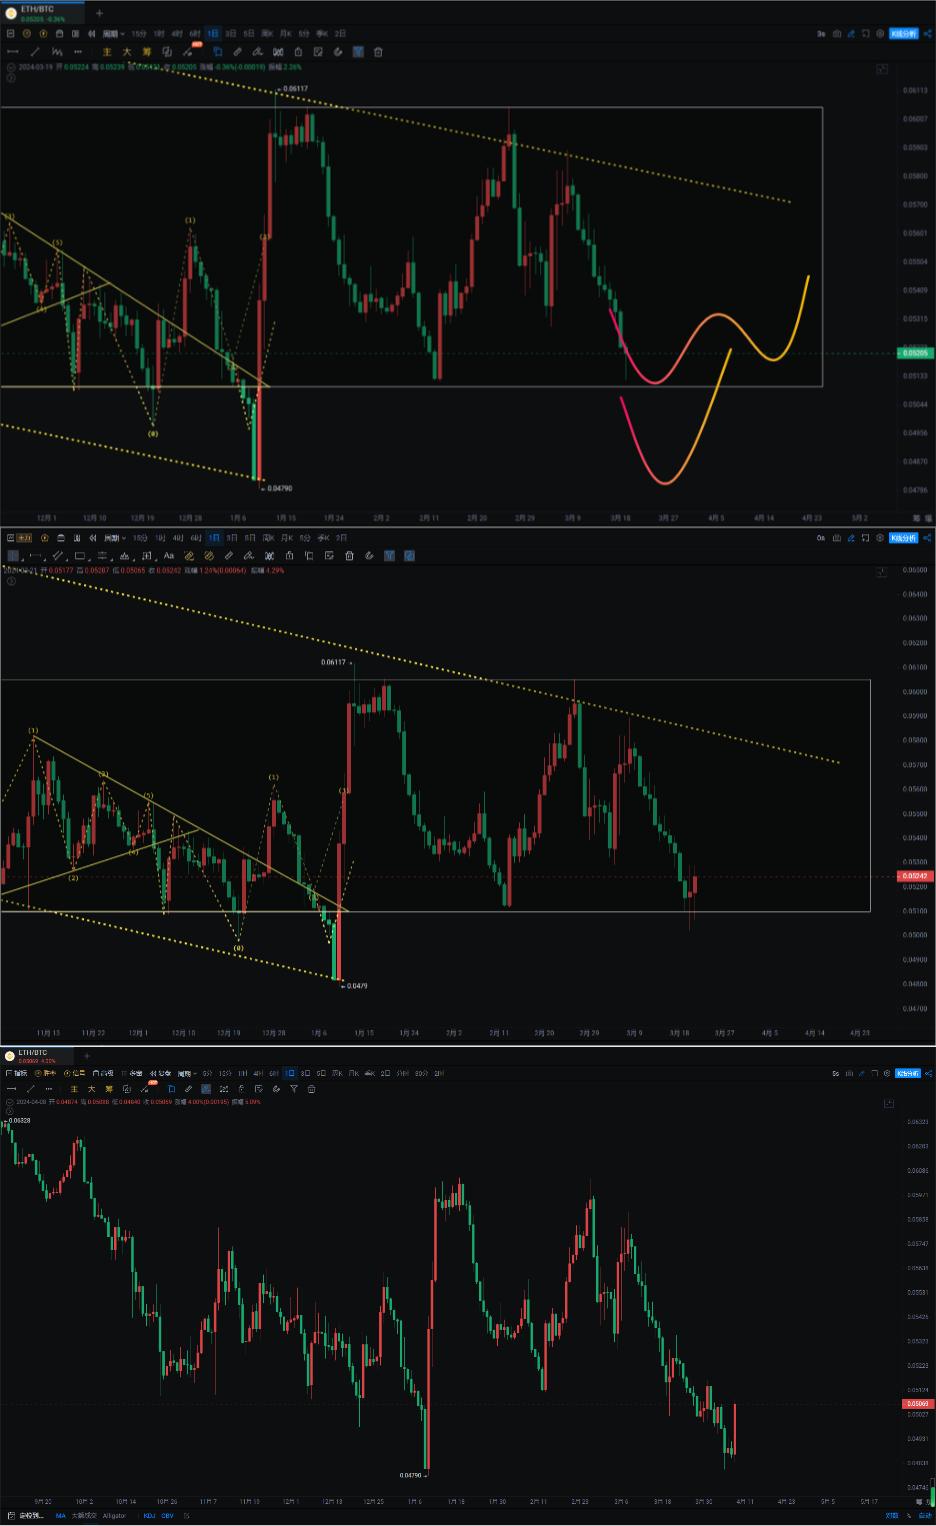Click trash icon in middle chart toolbar
The height and width of the screenshot is (1526, 936).
[x=350, y=555]
